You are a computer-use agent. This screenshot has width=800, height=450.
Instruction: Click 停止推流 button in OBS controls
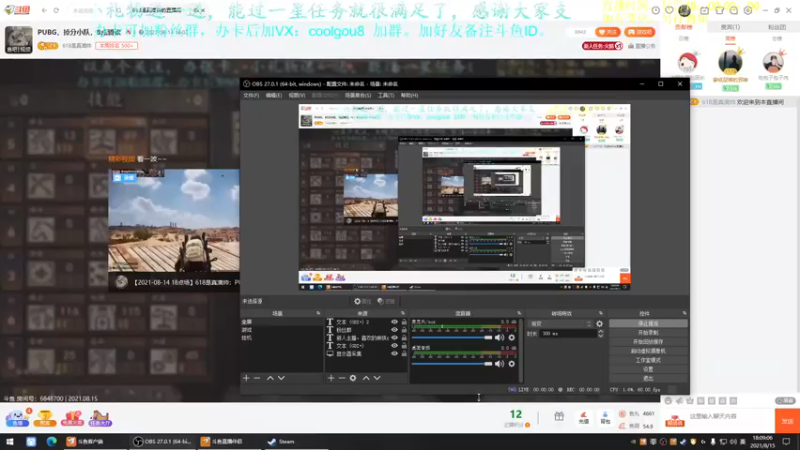(x=648, y=323)
